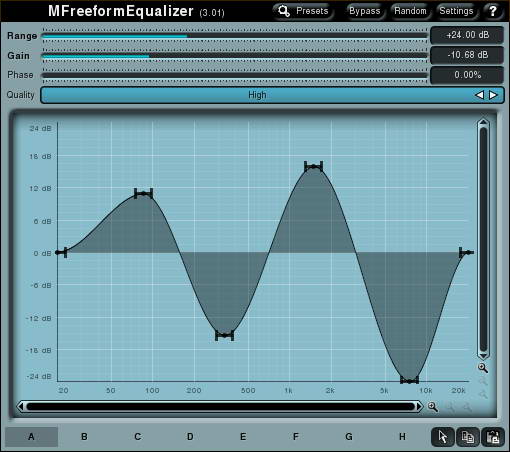
Task: Adjust the Phase slider
Action: [x=234, y=75]
